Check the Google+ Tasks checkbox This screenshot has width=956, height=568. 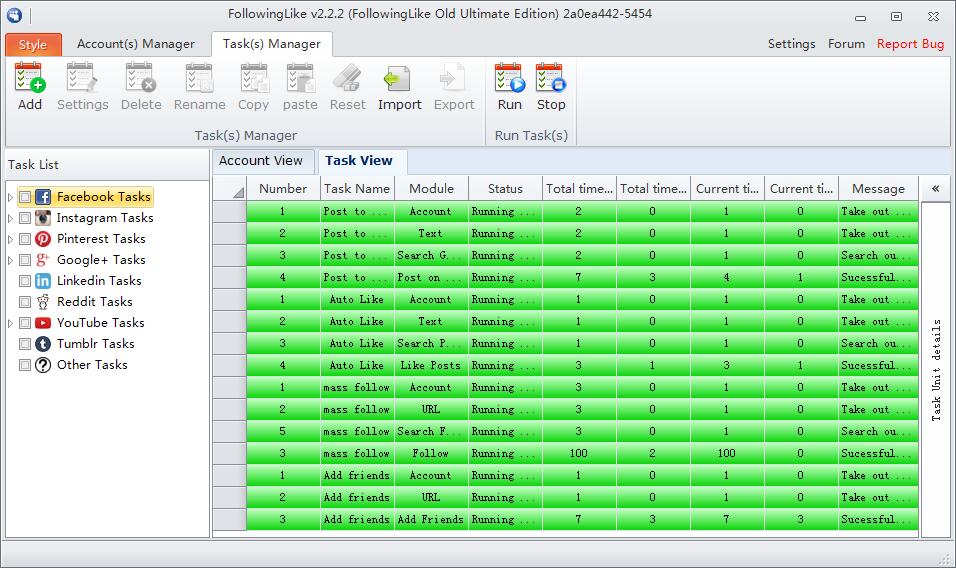click(x=25, y=260)
